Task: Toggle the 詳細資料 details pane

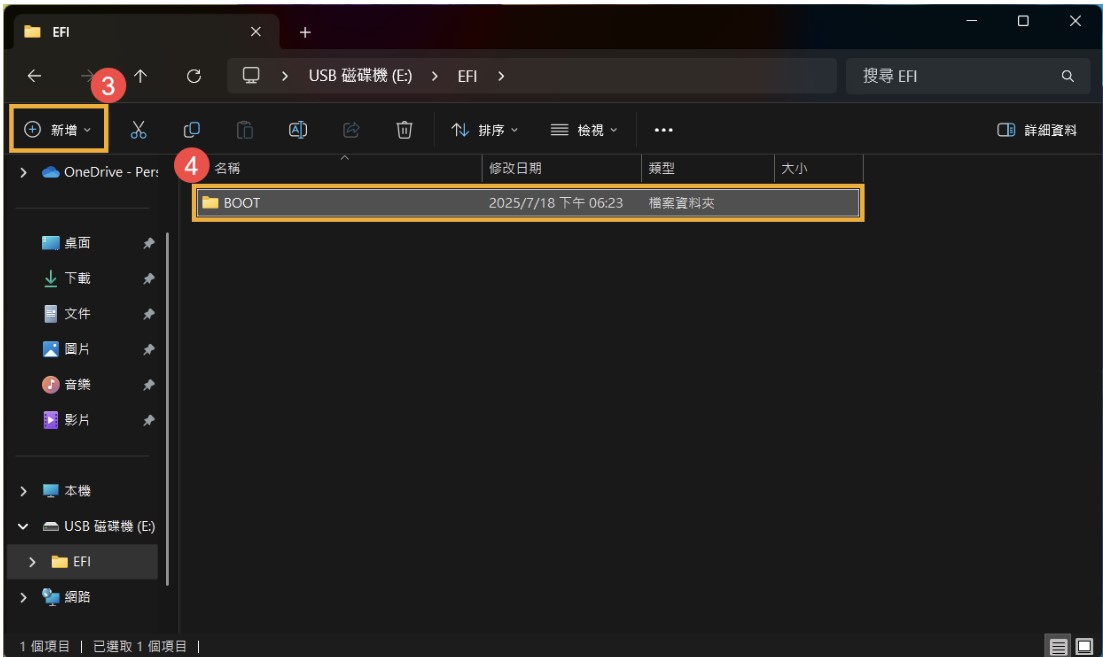Action: point(1037,130)
